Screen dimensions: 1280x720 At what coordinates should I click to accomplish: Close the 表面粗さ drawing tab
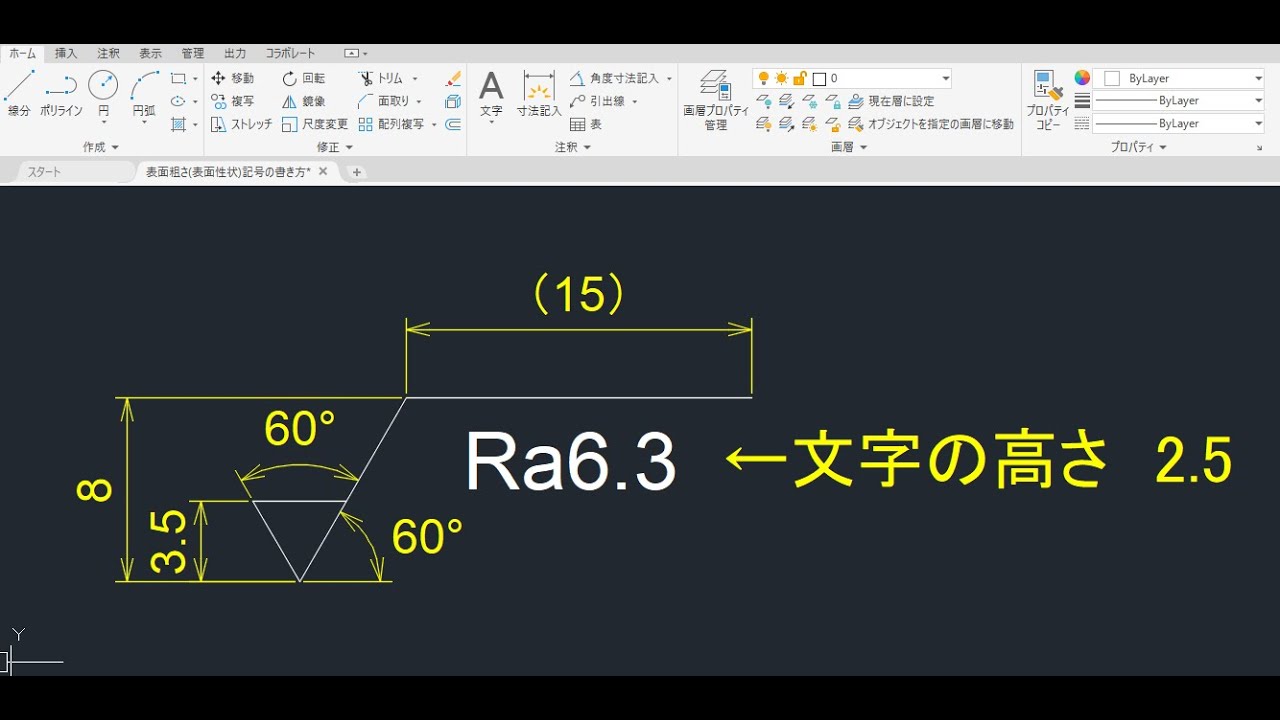pos(323,171)
